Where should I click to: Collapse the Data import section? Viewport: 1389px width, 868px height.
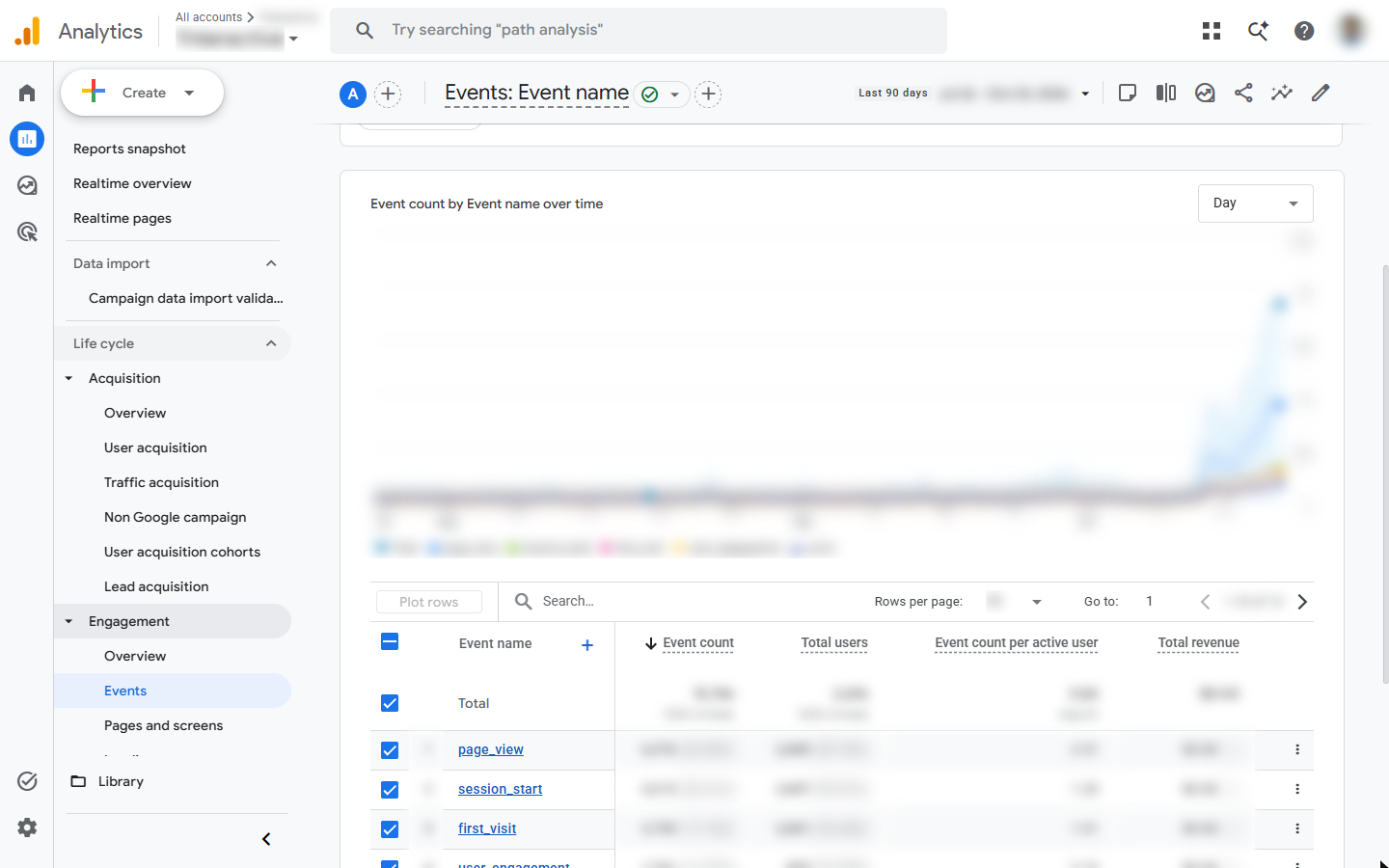[x=270, y=264]
